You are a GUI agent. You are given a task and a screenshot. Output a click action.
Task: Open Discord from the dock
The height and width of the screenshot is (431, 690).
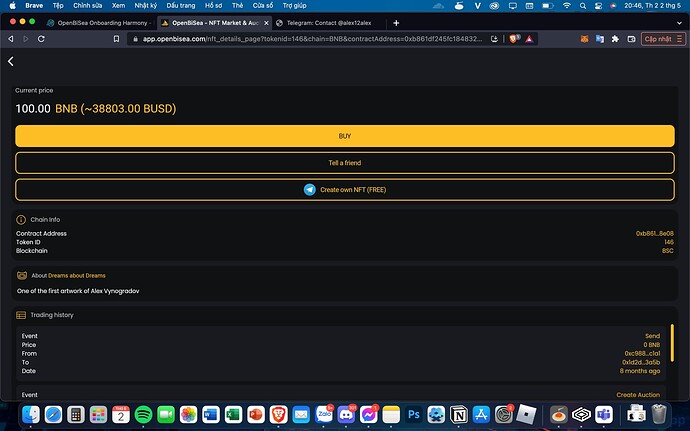point(346,414)
